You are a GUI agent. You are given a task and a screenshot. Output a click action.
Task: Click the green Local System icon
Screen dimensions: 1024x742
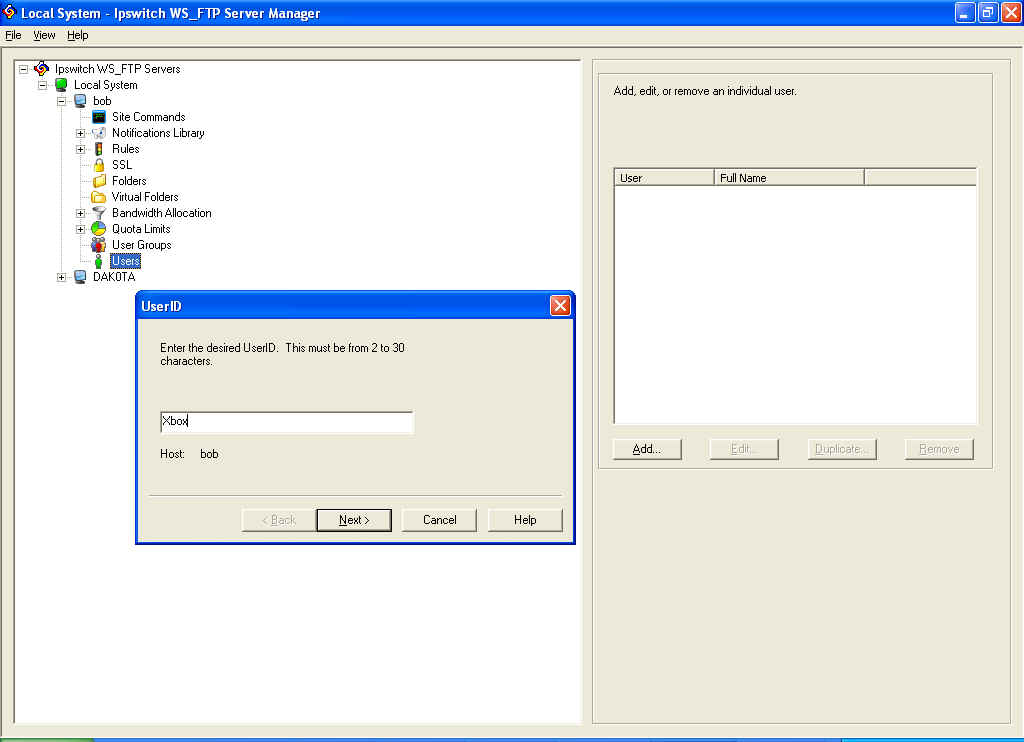[61, 84]
